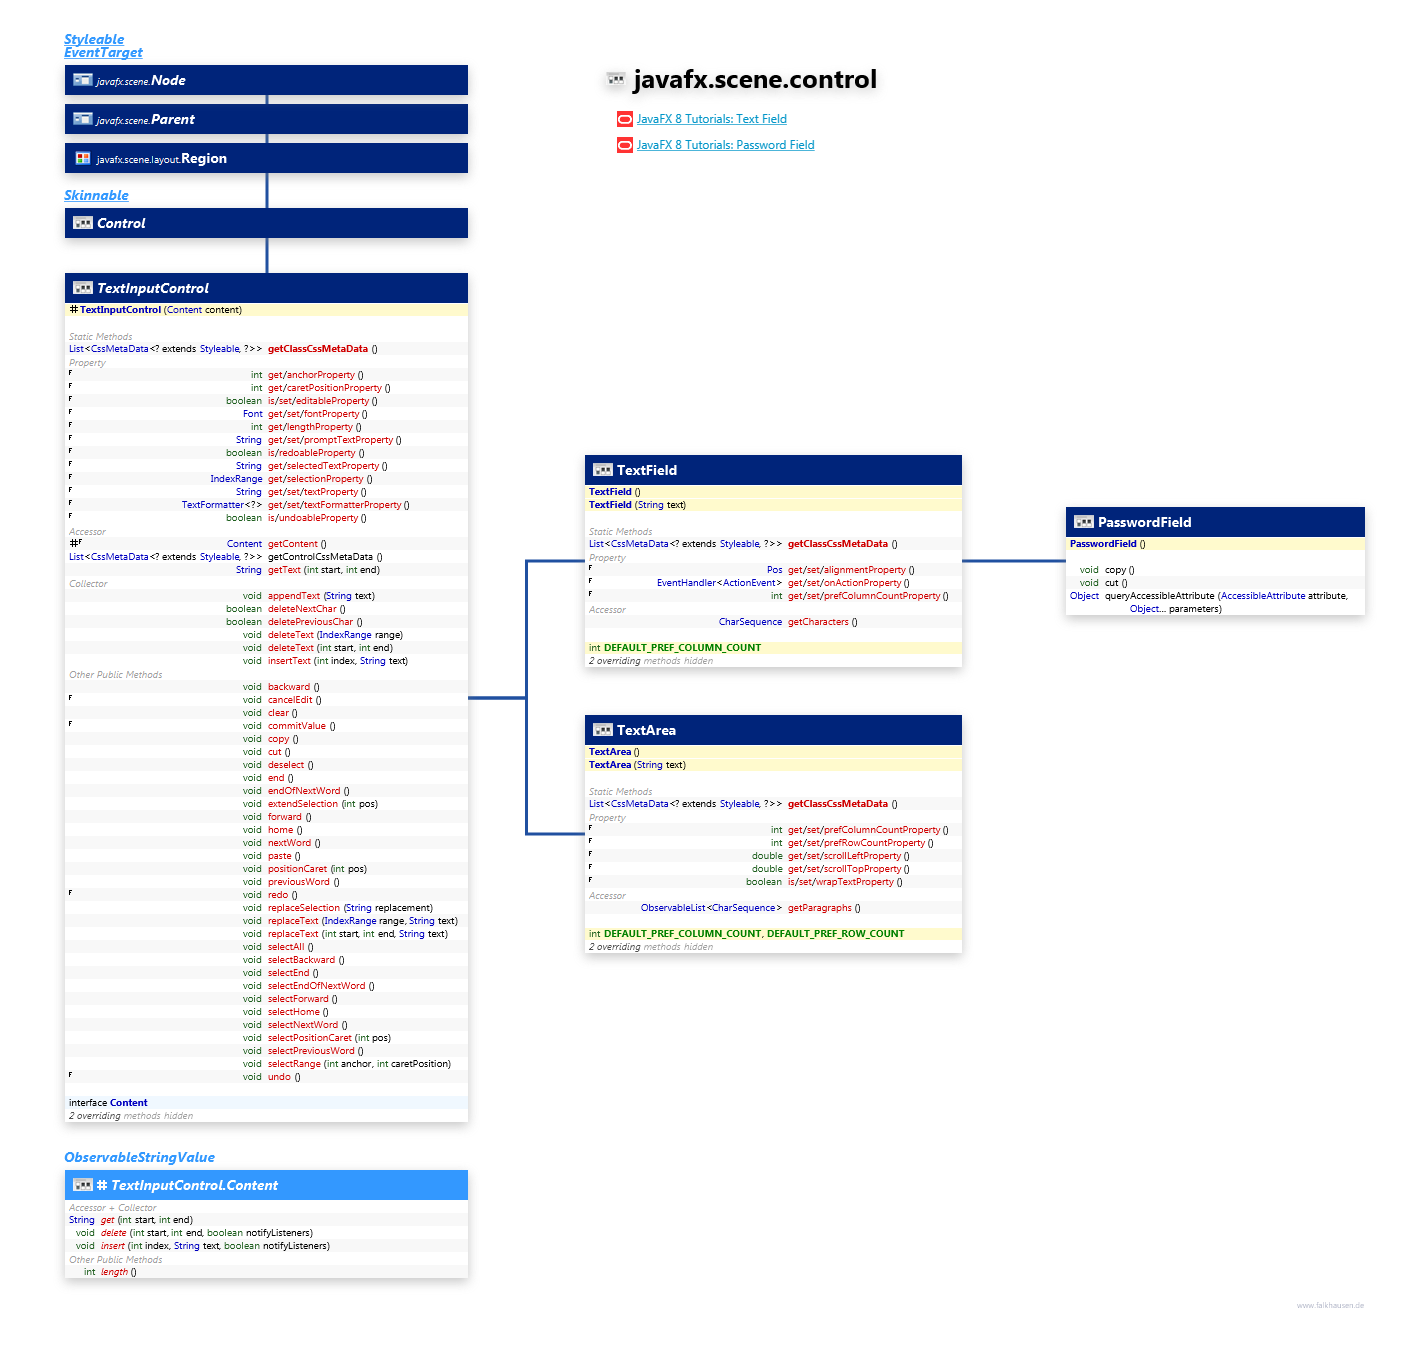1421x1351 pixels.
Task: Click the PasswordField class header icon
Action: point(1083,522)
